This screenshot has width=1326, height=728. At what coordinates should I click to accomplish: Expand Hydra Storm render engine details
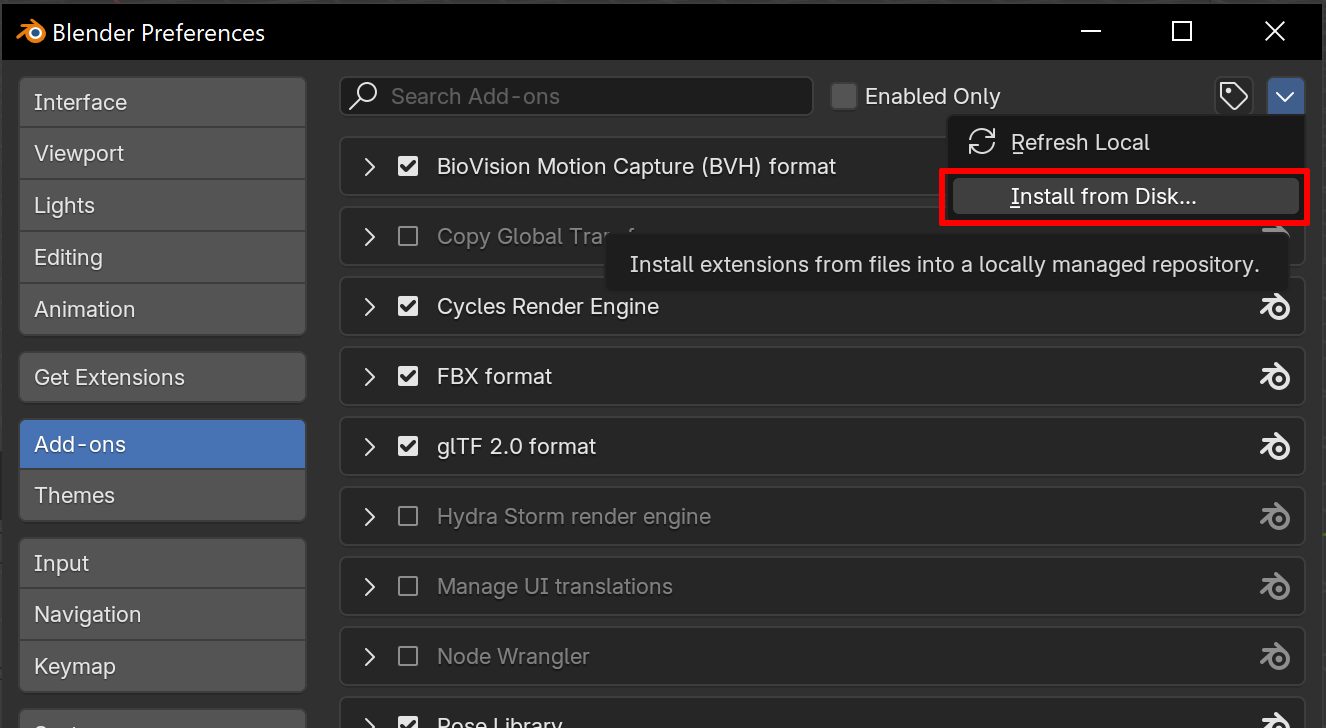pyautogui.click(x=370, y=516)
